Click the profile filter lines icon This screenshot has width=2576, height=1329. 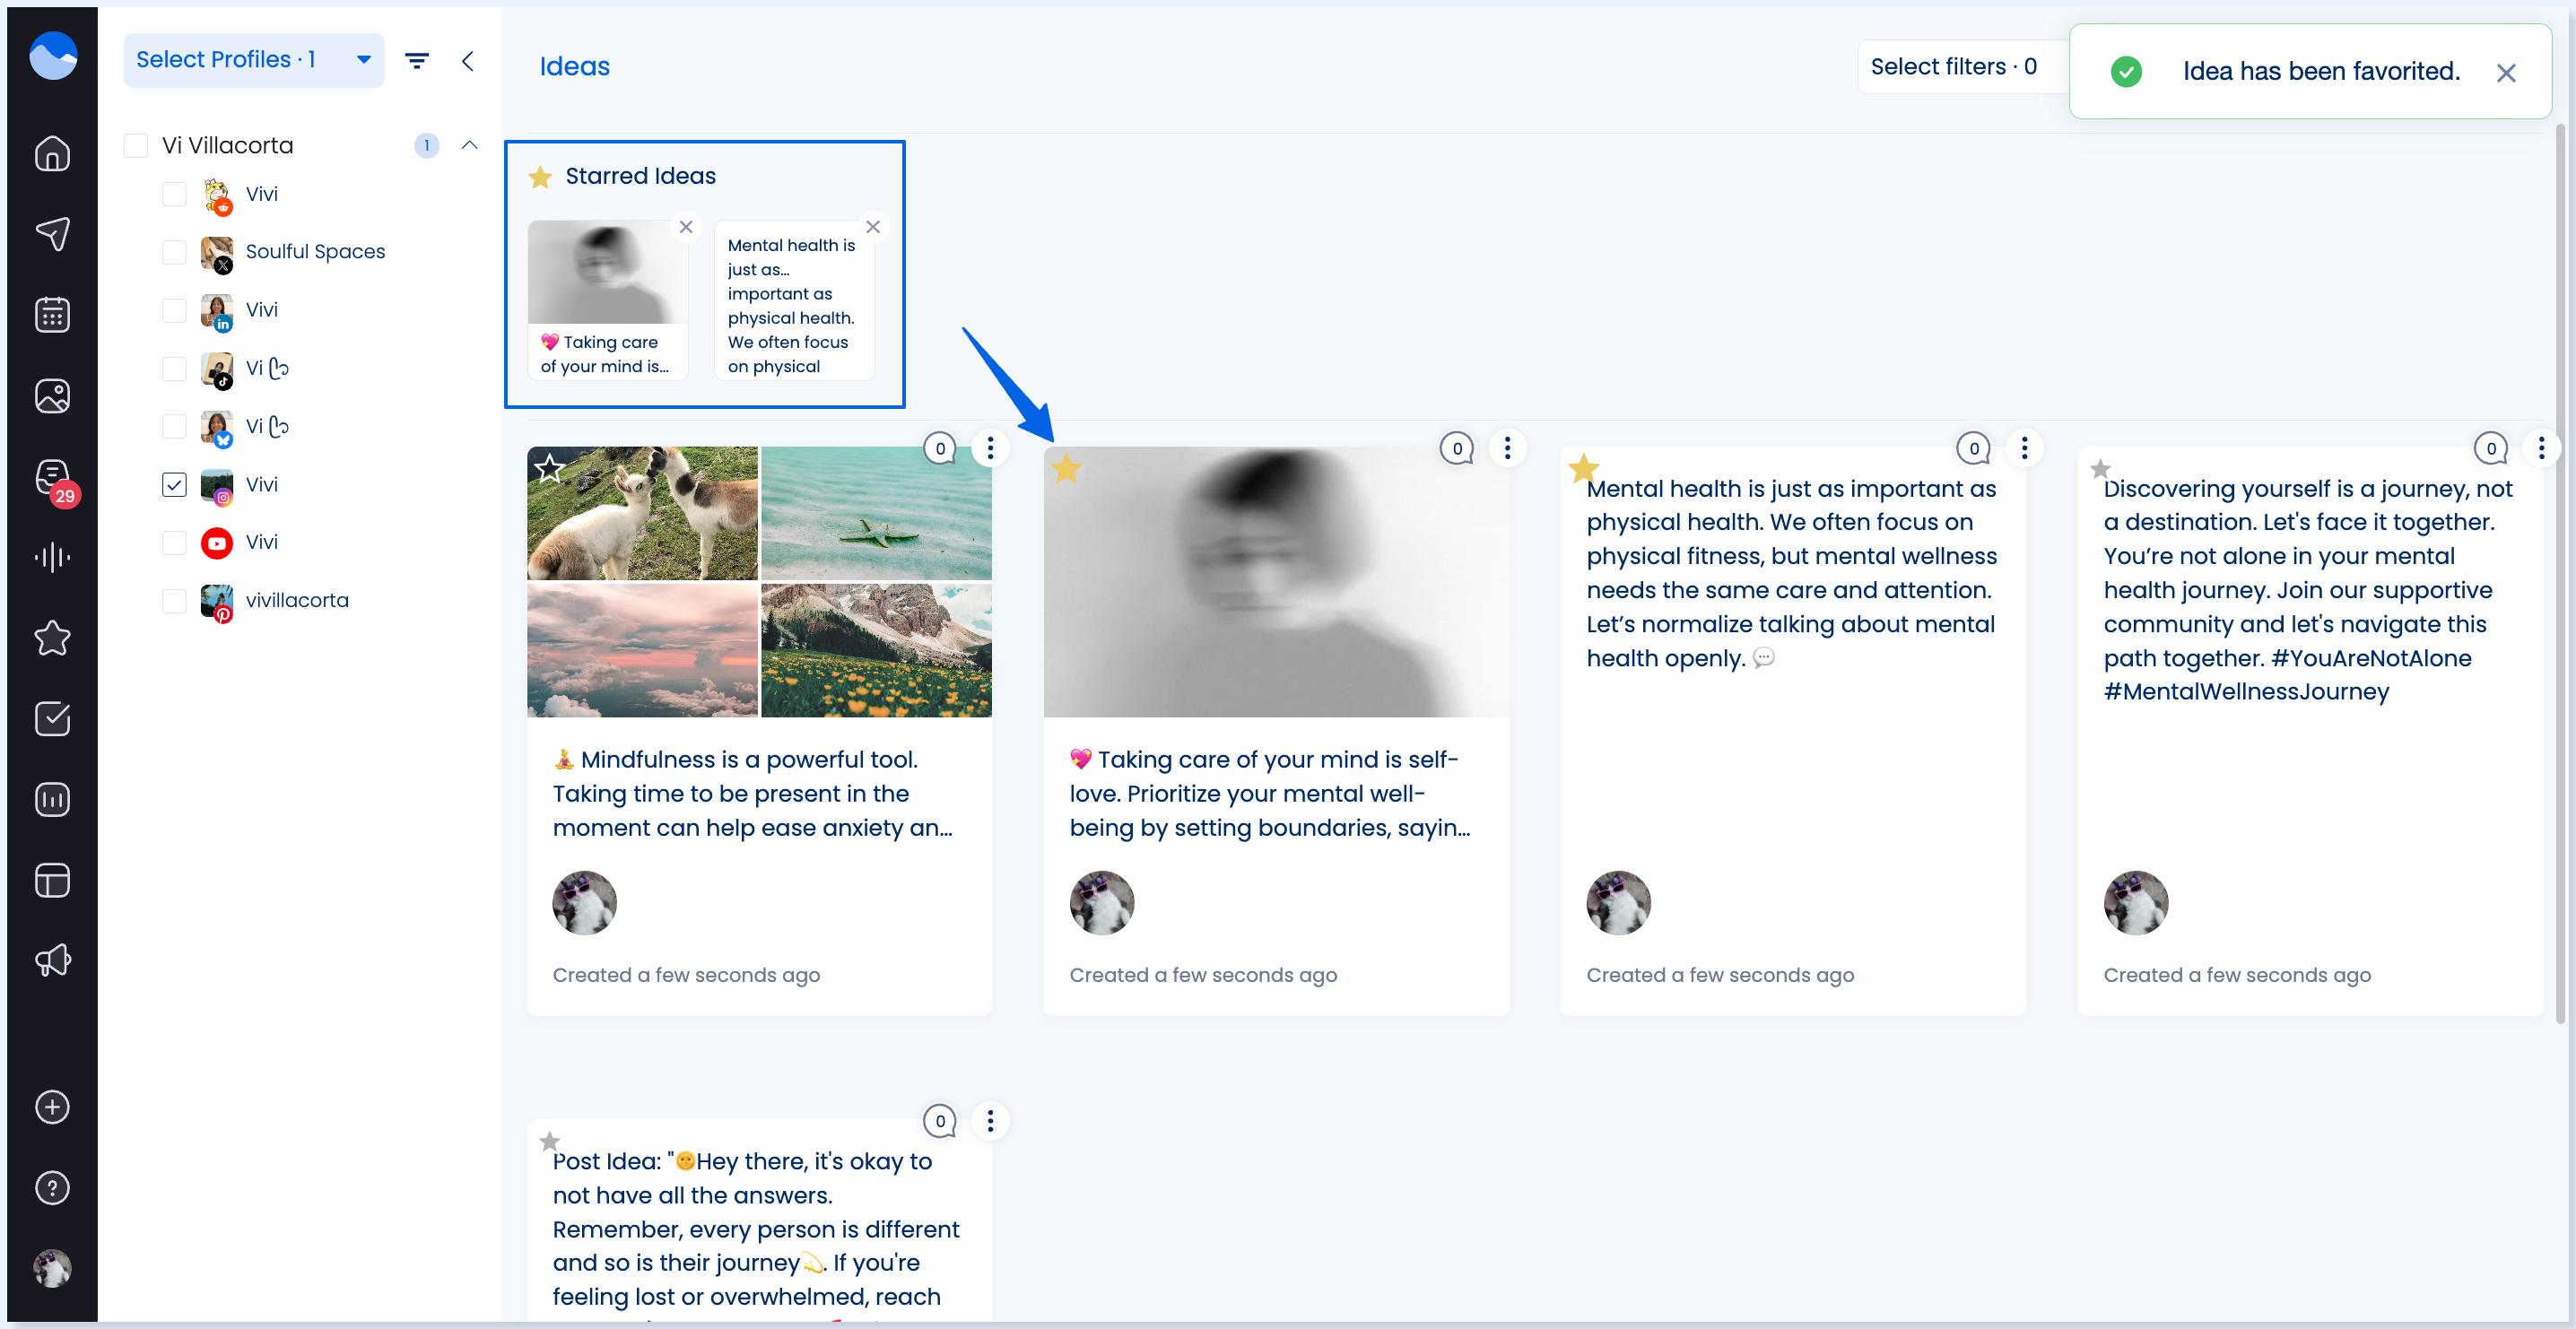(x=417, y=61)
